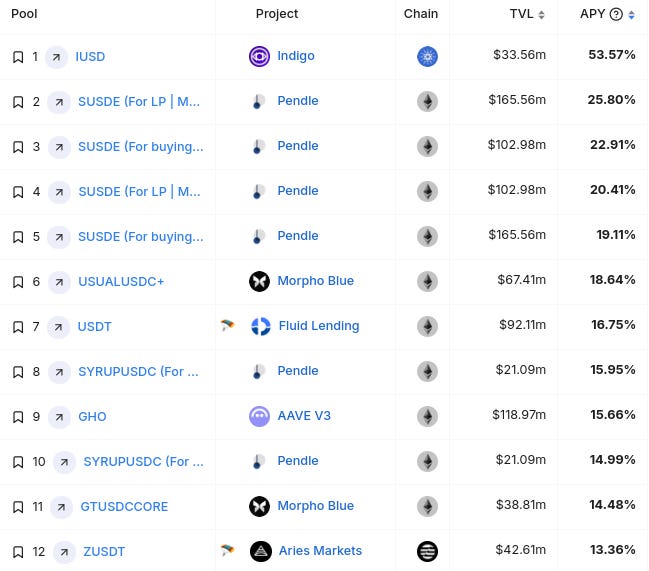Click the Pool column header
The height and width of the screenshot is (571, 649).
pos(24,14)
